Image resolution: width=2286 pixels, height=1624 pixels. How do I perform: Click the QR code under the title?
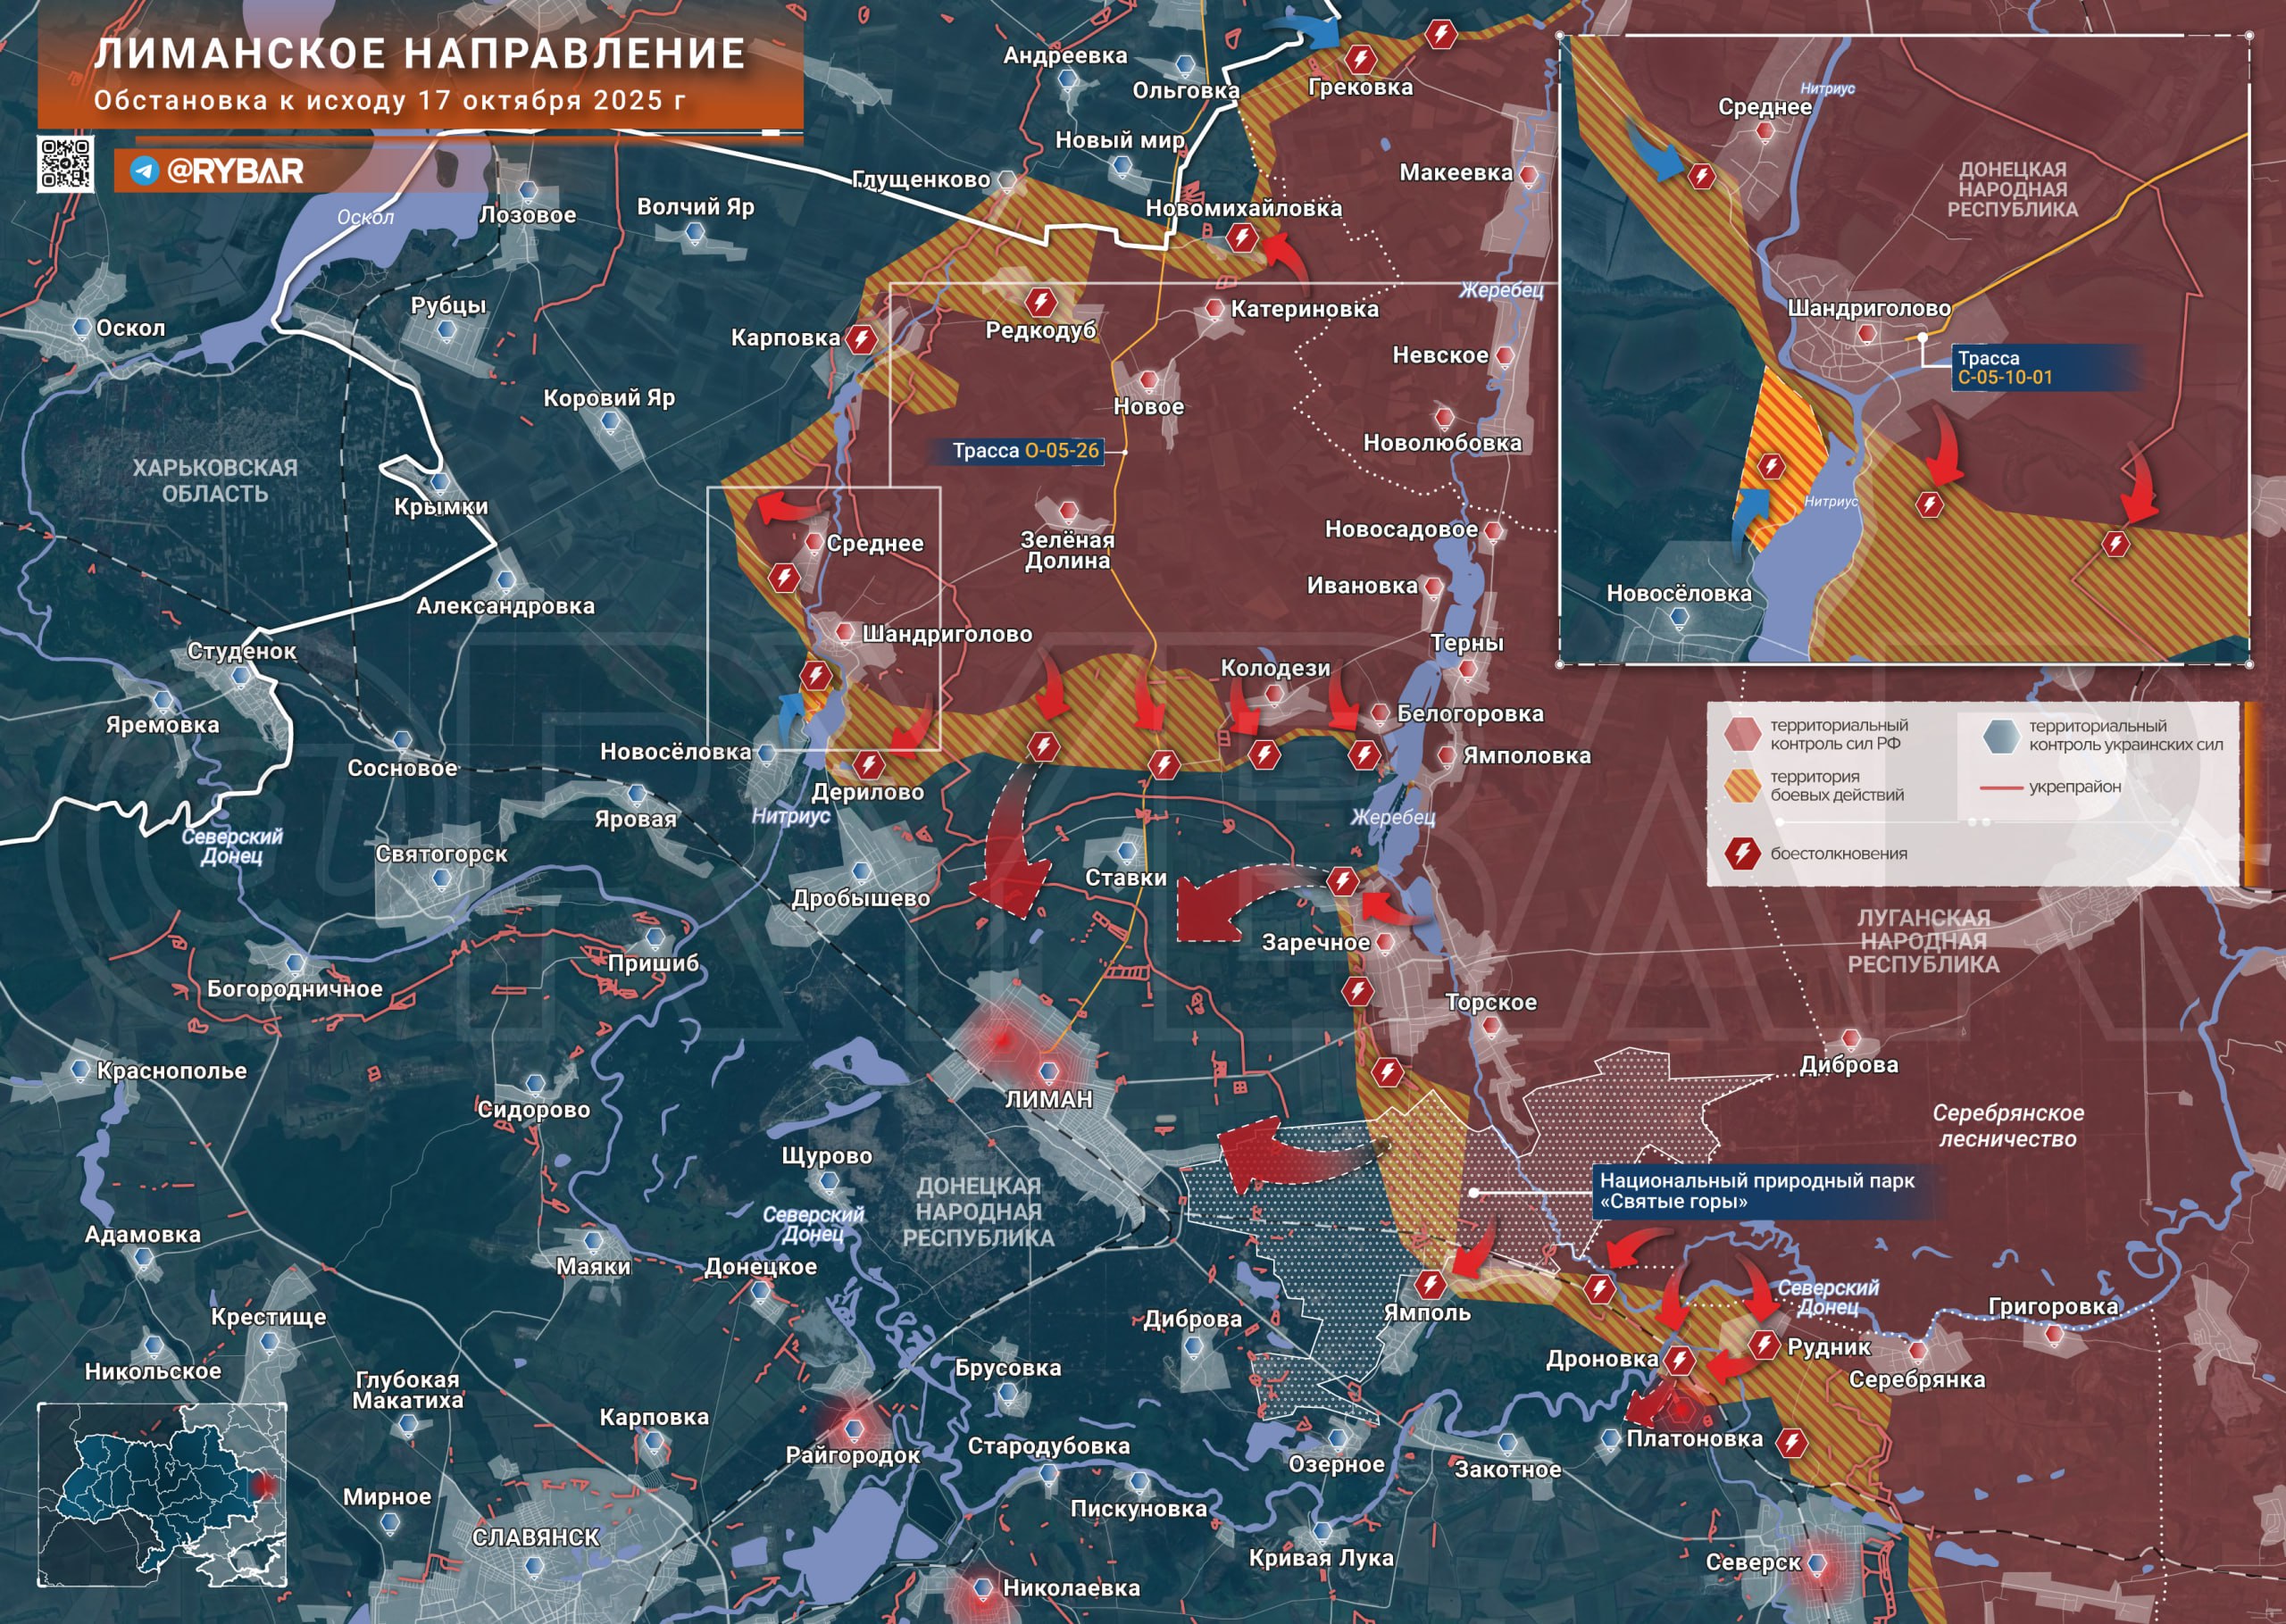click(x=66, y=163)
